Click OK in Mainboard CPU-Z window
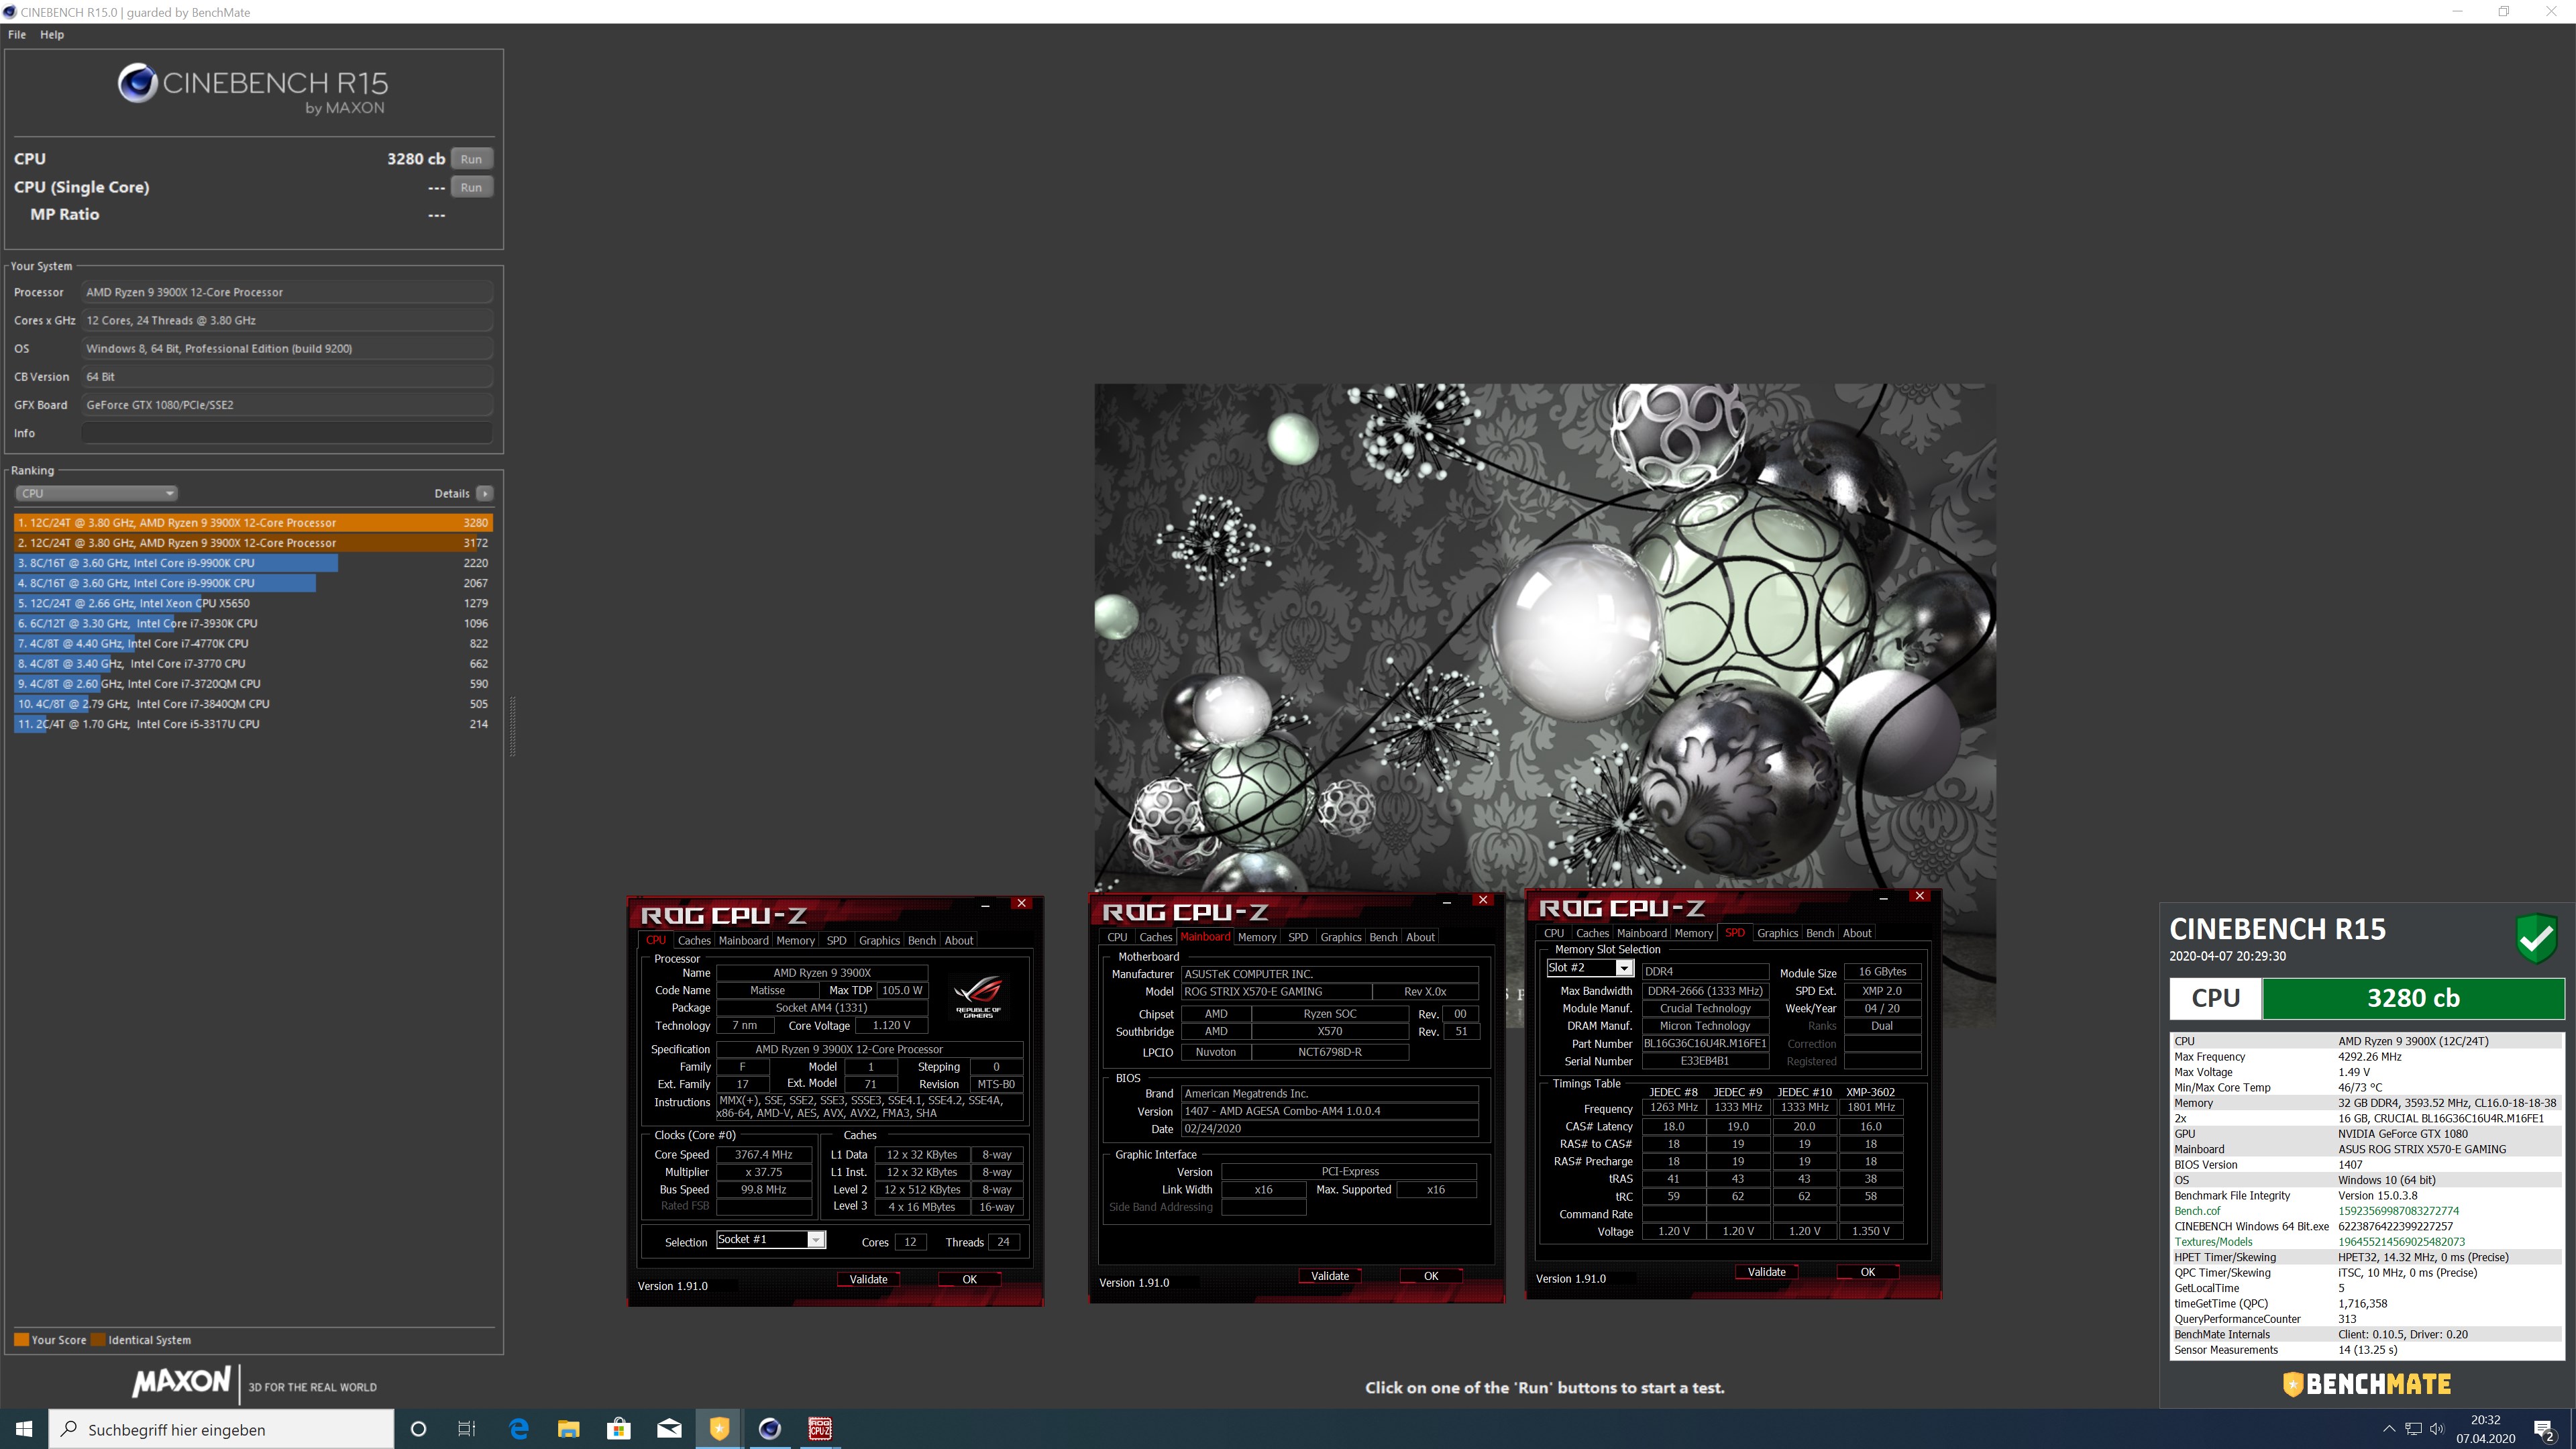This screenshot has width=2576, height=1449. [1431, 1276]
